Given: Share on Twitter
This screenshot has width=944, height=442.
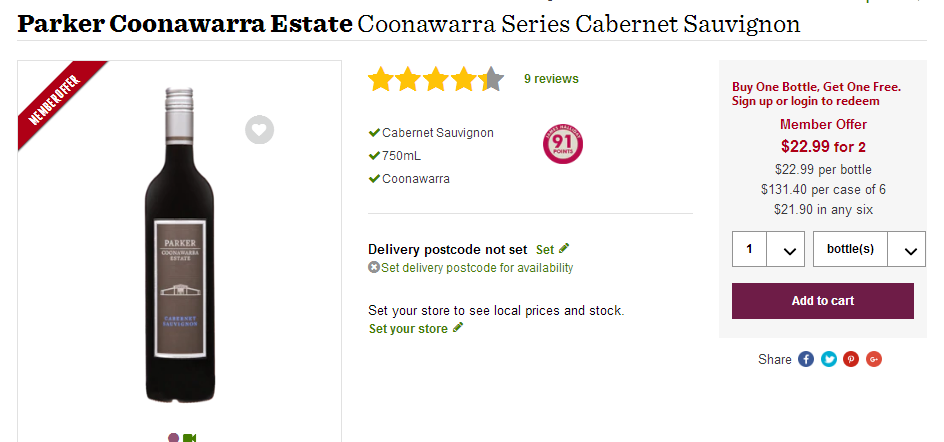Looking at the screenshot, I should (829, 359).
